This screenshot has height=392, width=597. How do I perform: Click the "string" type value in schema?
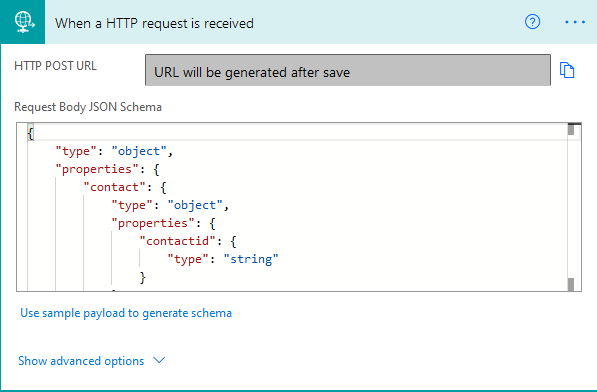point(251,259)
